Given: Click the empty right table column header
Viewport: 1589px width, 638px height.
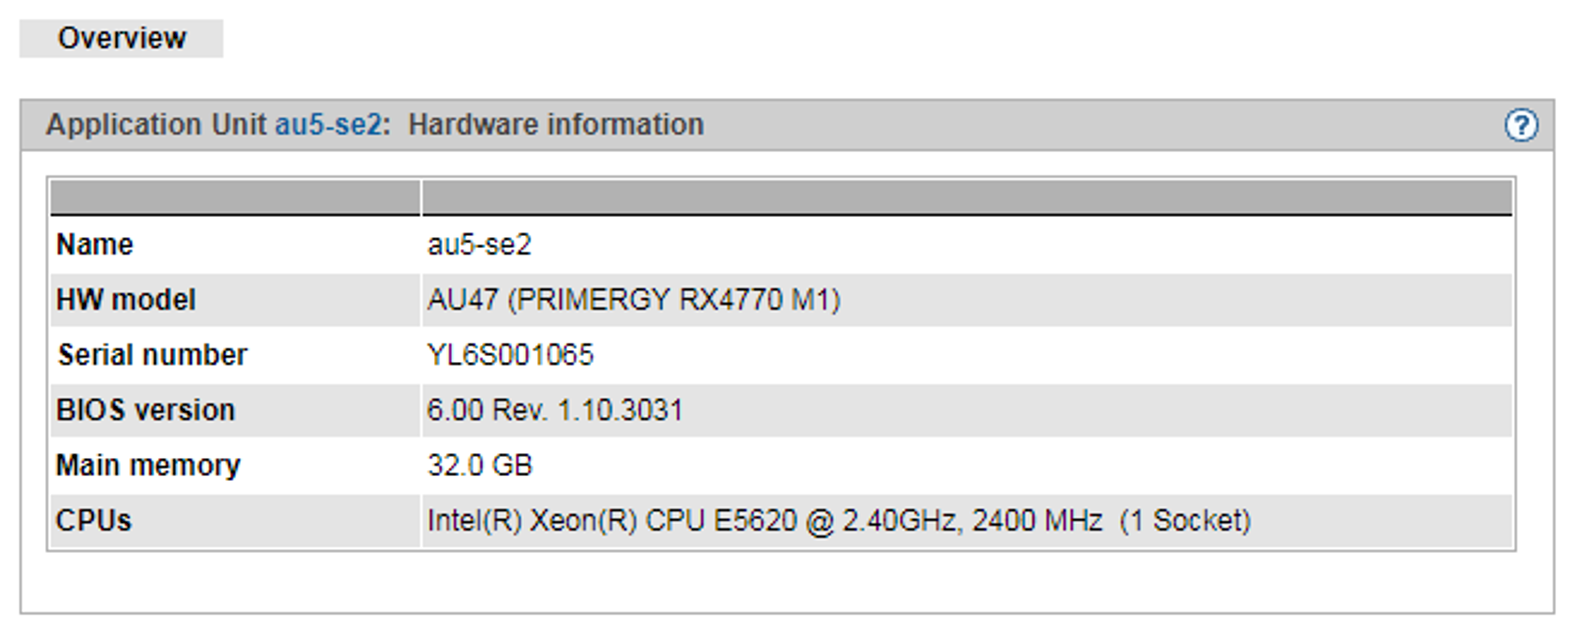Looking at the screenshot, I should 967,197.
